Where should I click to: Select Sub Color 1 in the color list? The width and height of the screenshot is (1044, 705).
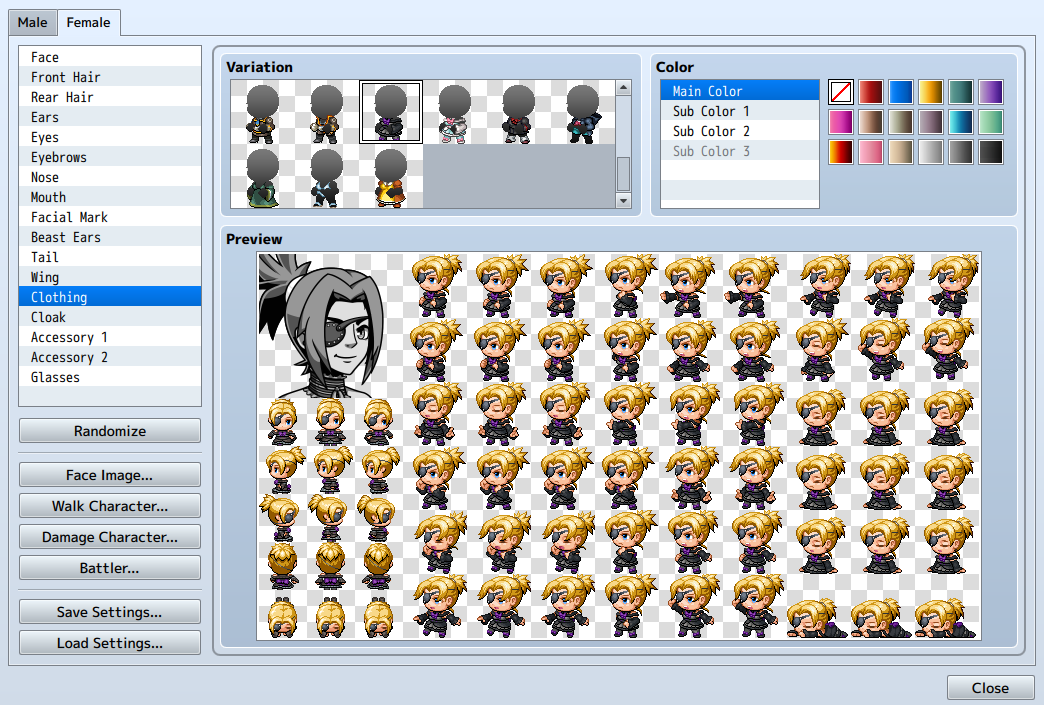[740, 111]
